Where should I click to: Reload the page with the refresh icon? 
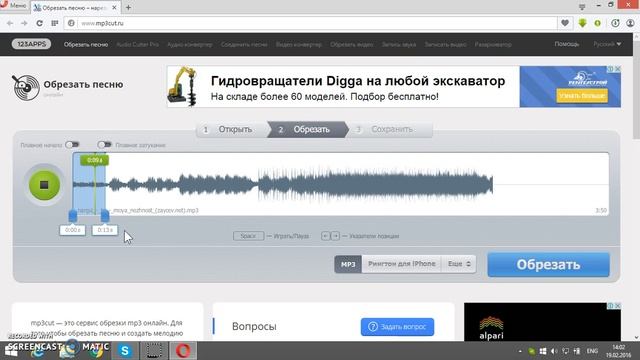tap(40, 23)
